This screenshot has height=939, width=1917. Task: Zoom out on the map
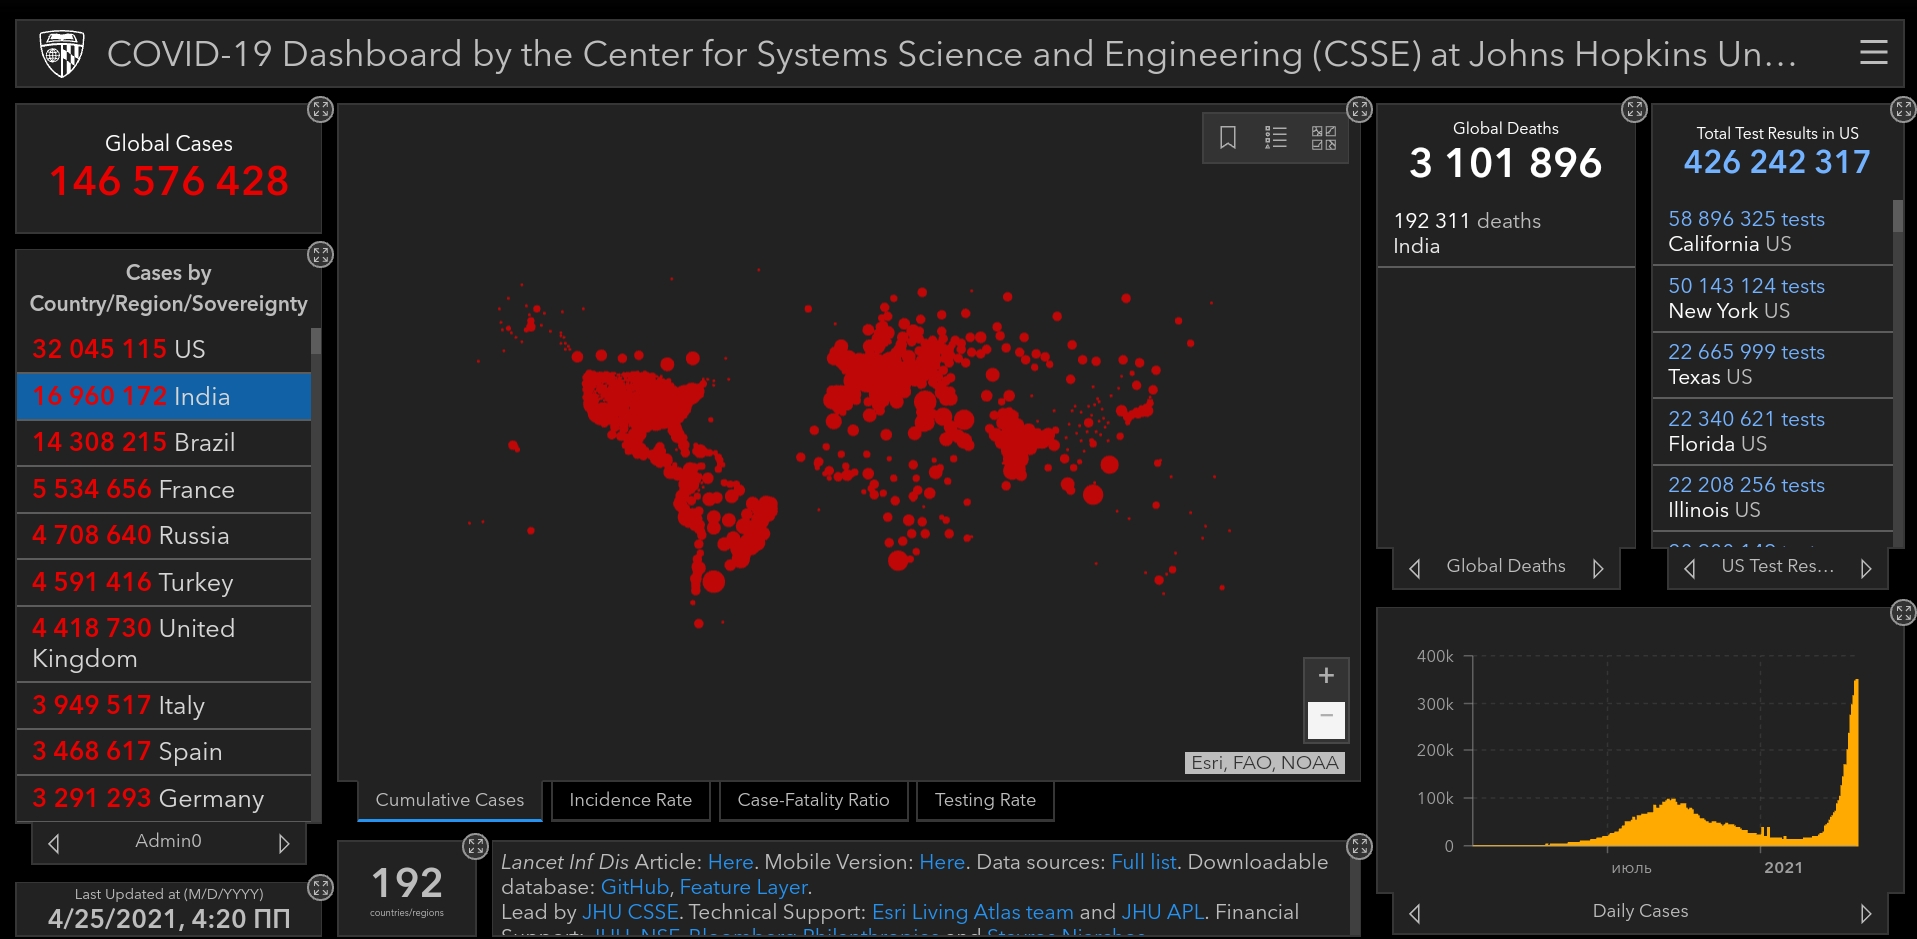click(1326, 719)
